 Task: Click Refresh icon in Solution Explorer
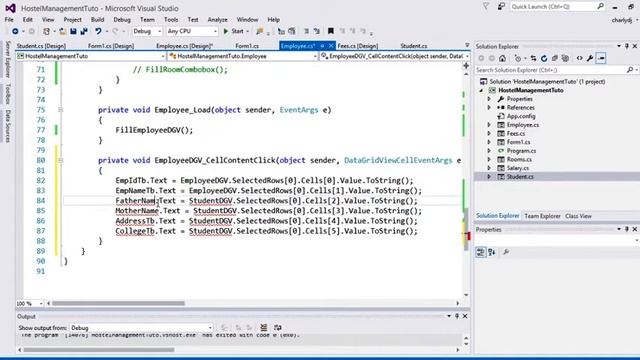click(544, 58)
